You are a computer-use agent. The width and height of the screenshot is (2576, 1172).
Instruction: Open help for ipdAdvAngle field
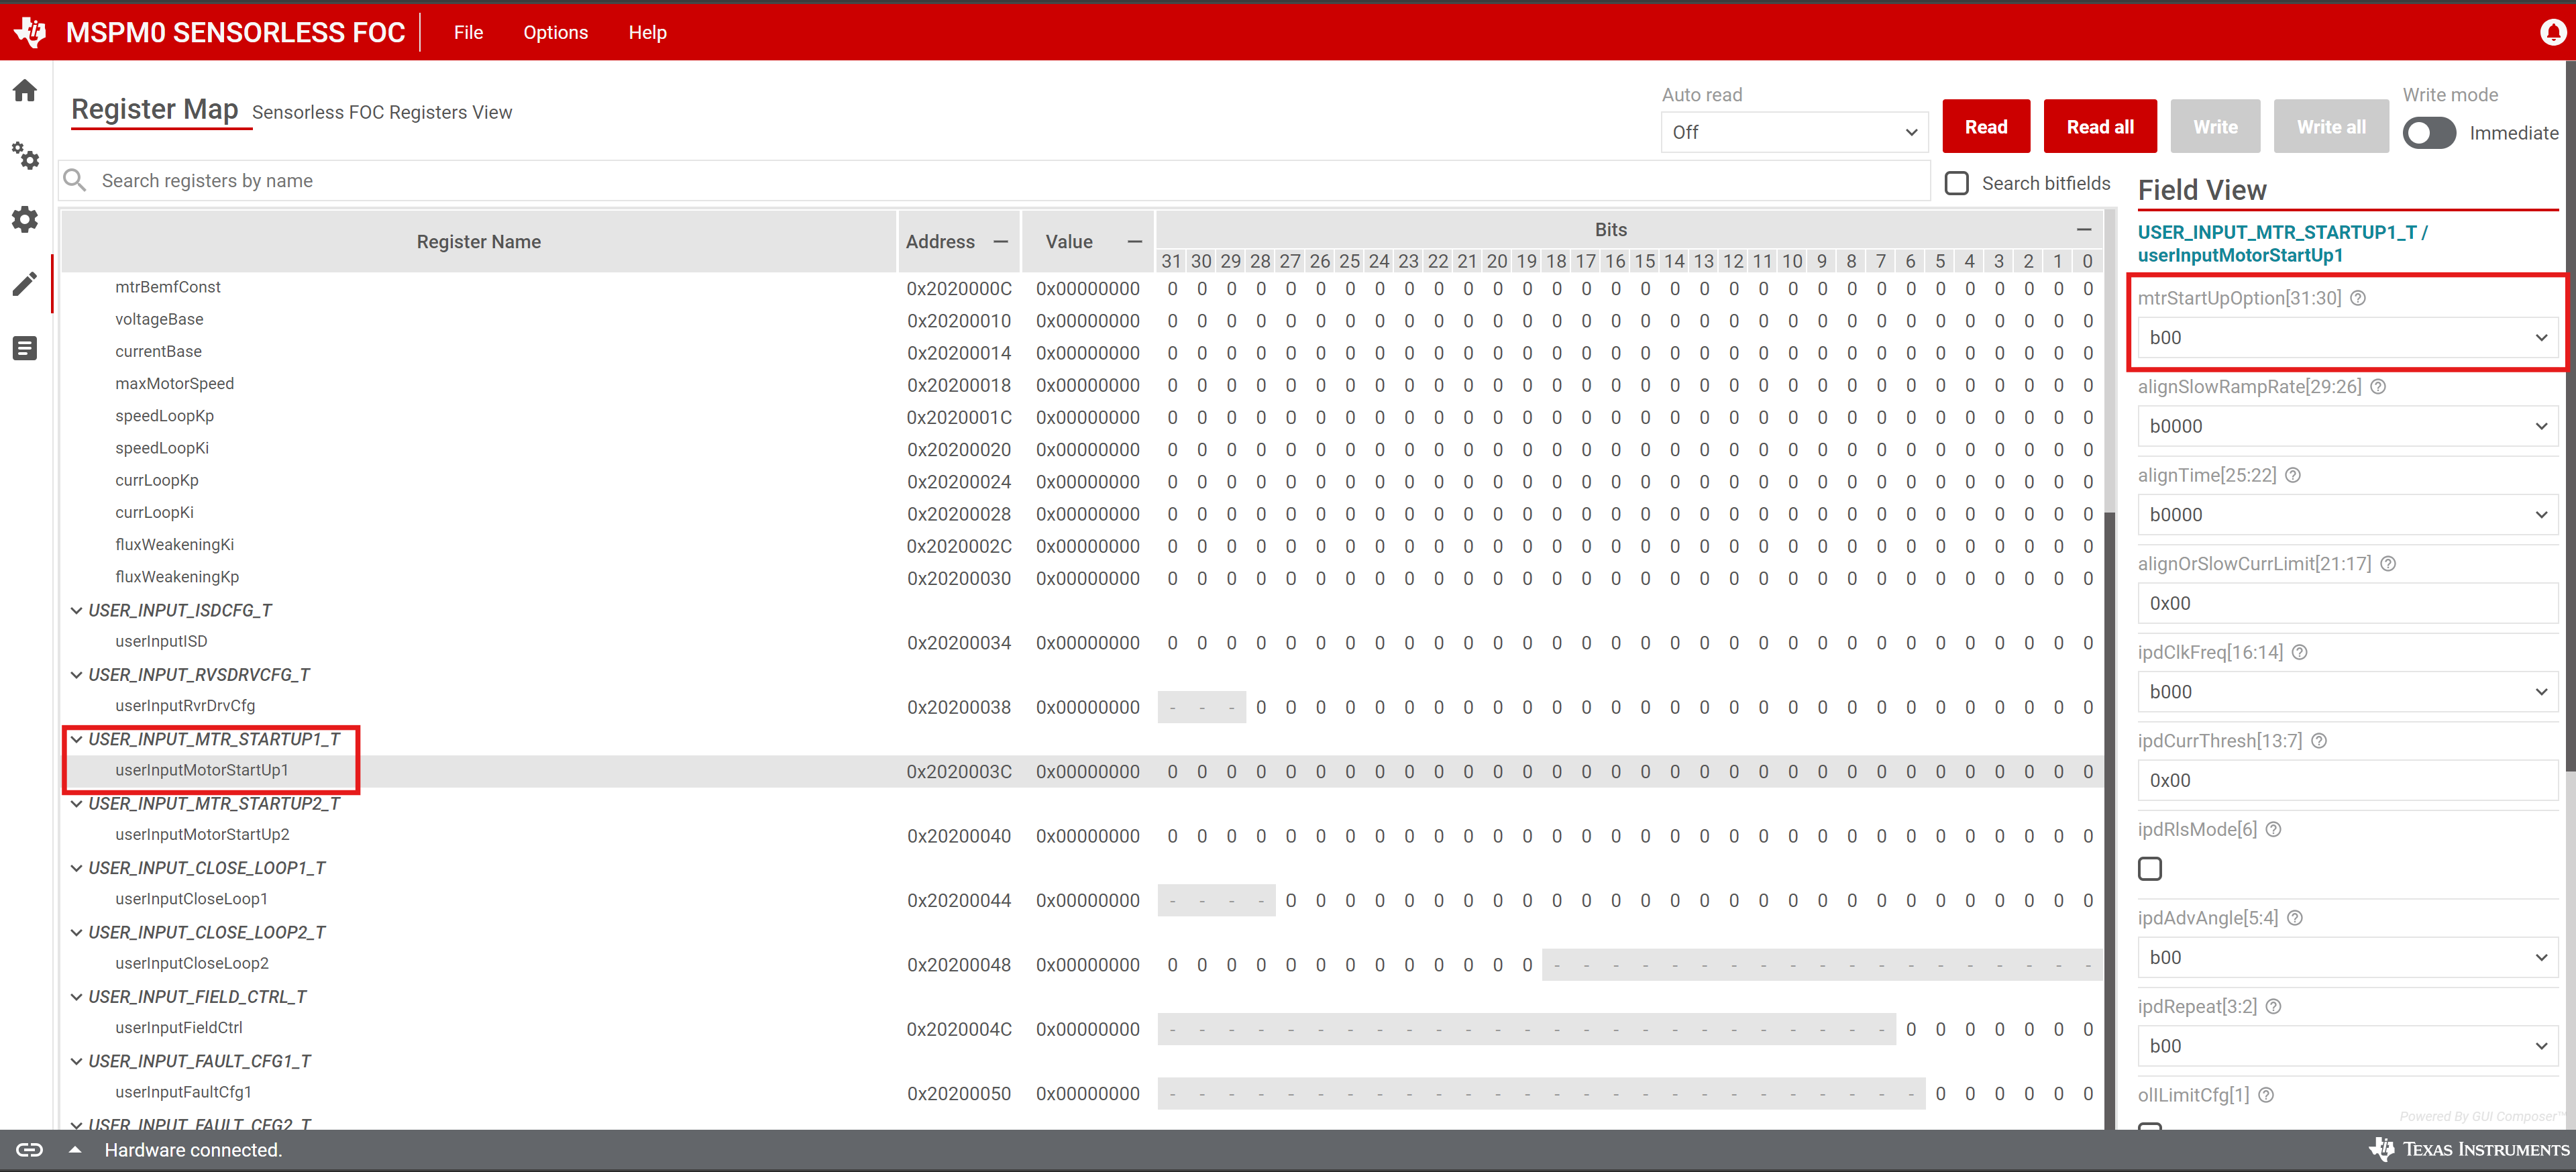click(x=2295, y=918)
